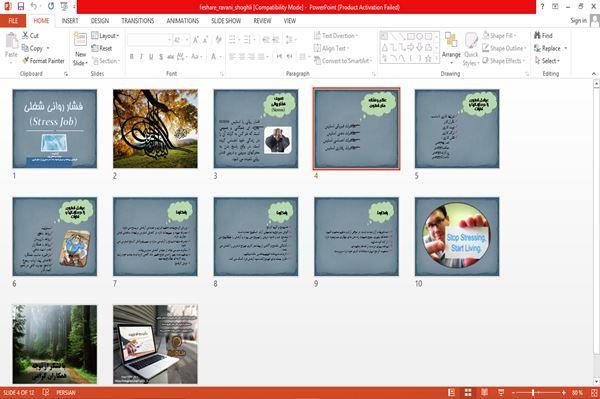Click the Save icon in the quick access toolbar
Screen dimensions: 600x399
tap(21, 7)
